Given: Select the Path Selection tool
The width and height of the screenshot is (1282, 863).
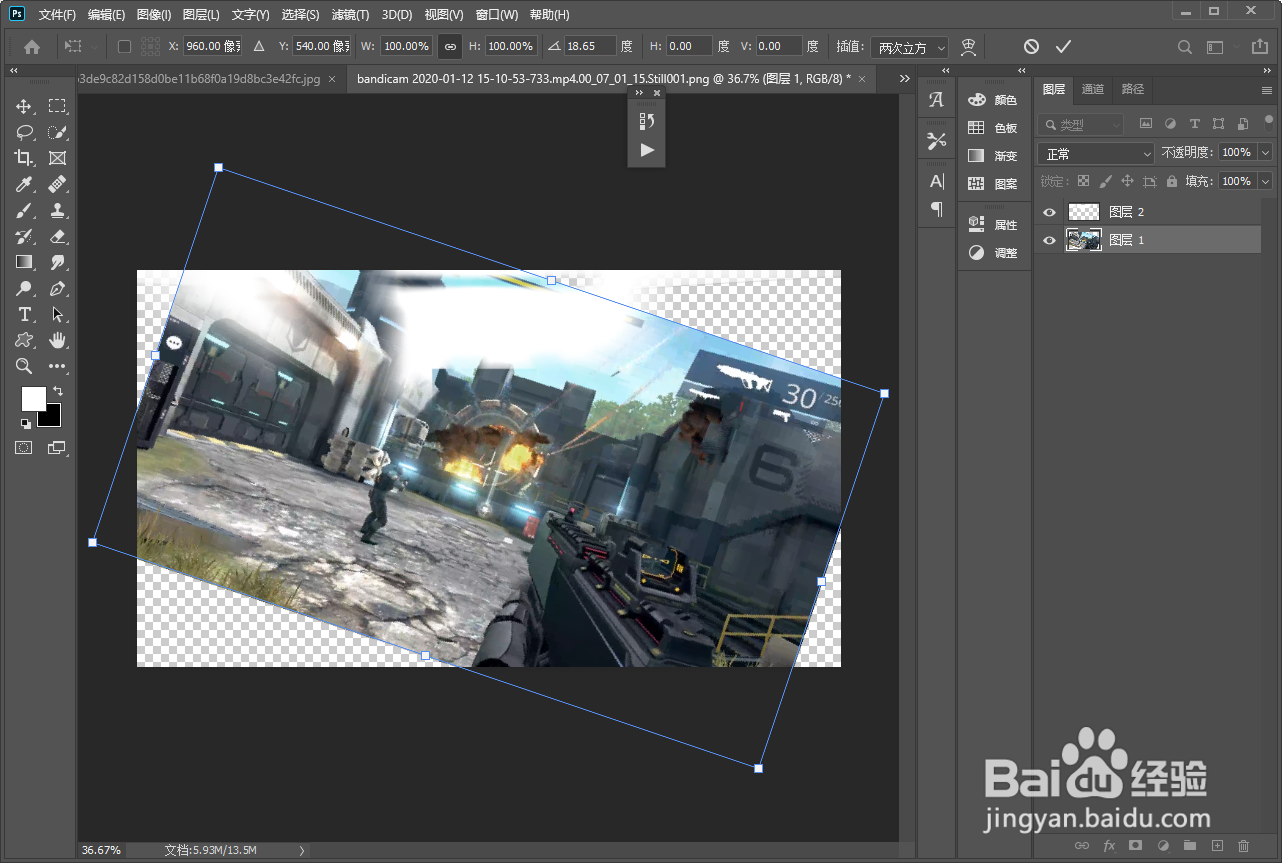Looking at the screenshot, I should 58,314.
